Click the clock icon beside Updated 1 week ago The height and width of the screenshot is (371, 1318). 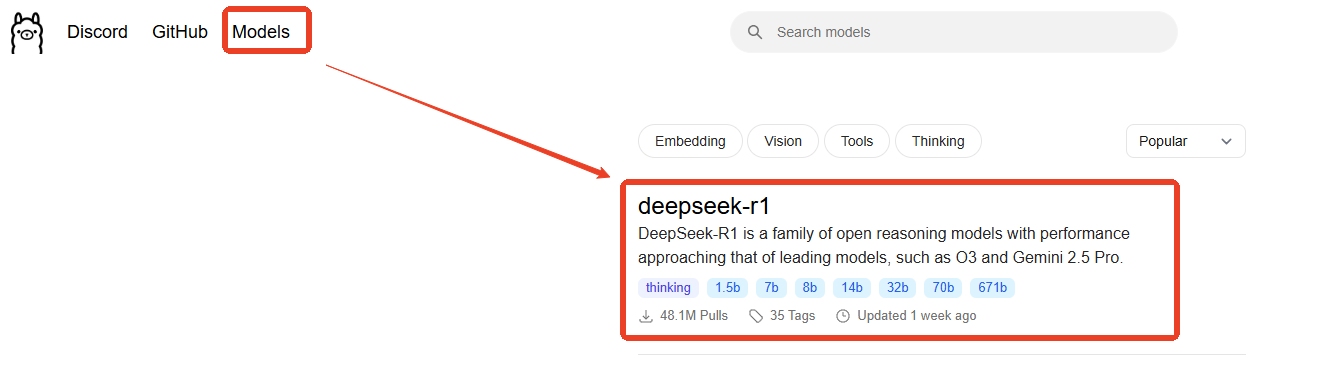click(x=843, y=316)
